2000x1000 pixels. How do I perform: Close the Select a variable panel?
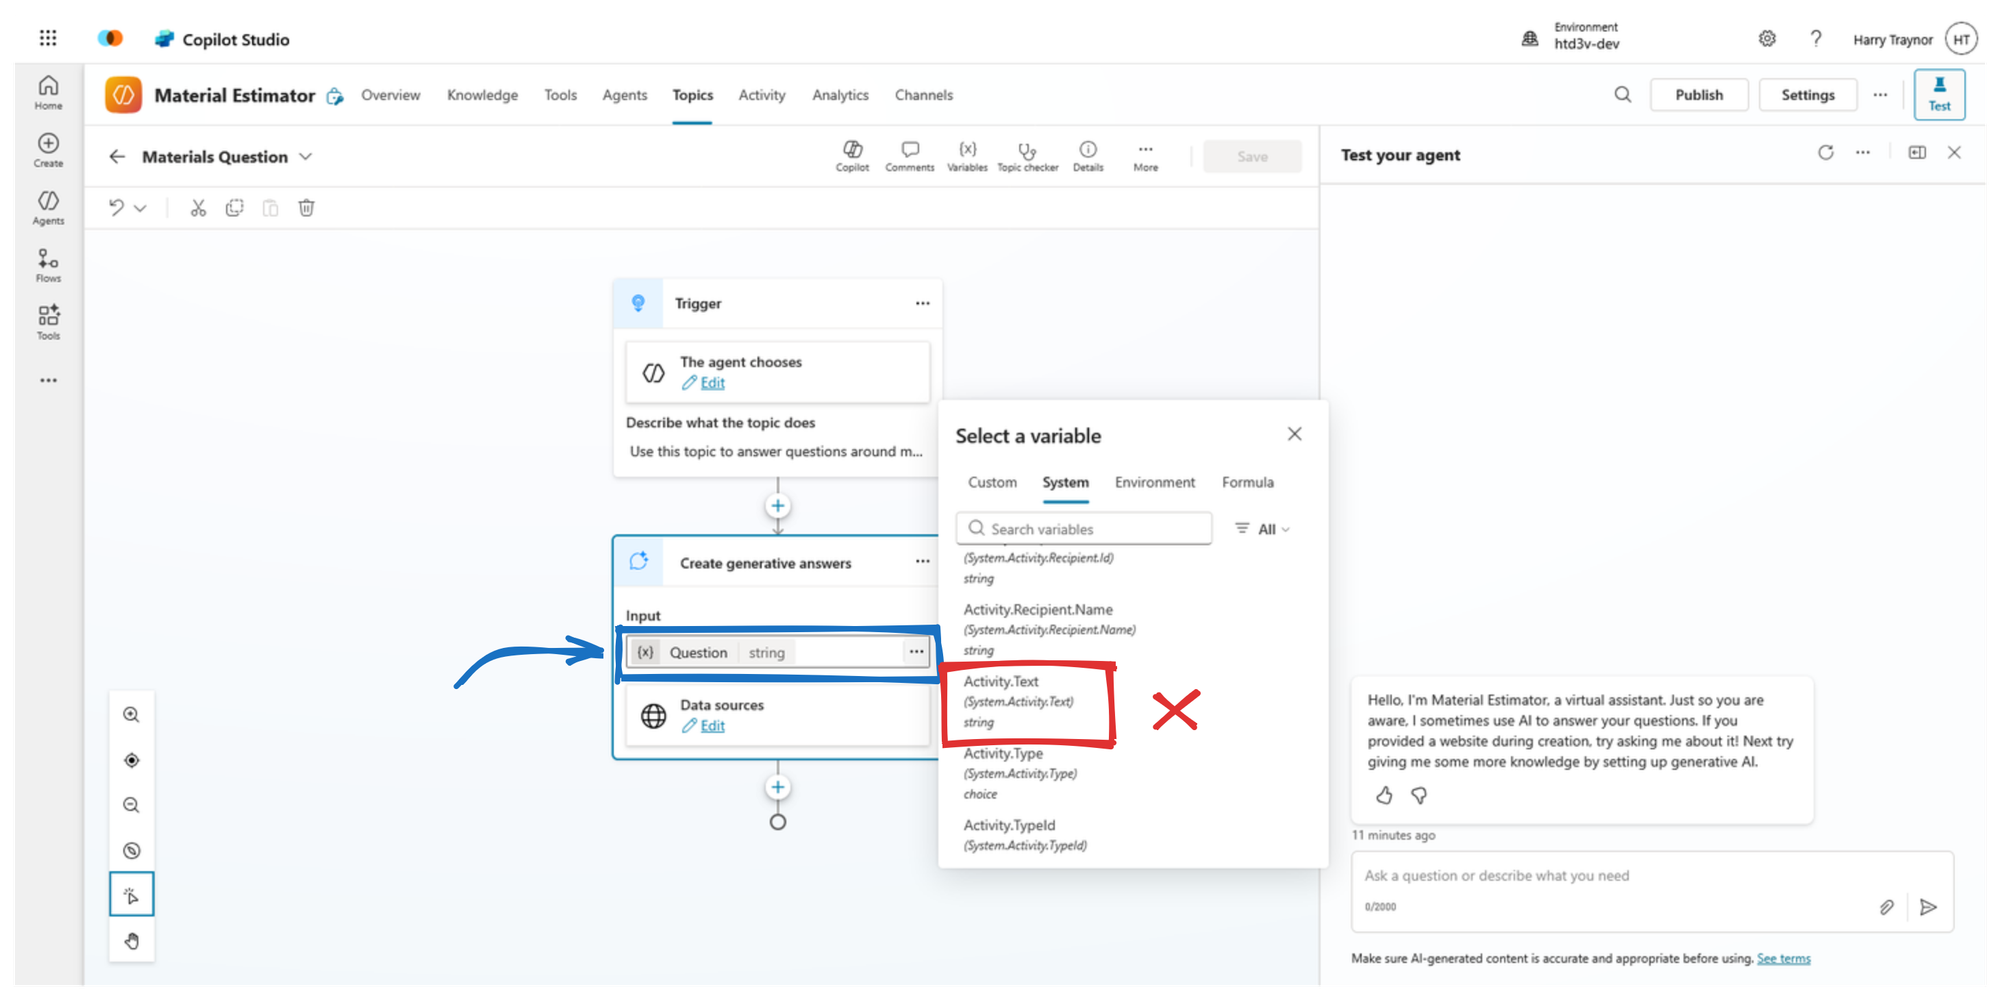pos(1294,434)
